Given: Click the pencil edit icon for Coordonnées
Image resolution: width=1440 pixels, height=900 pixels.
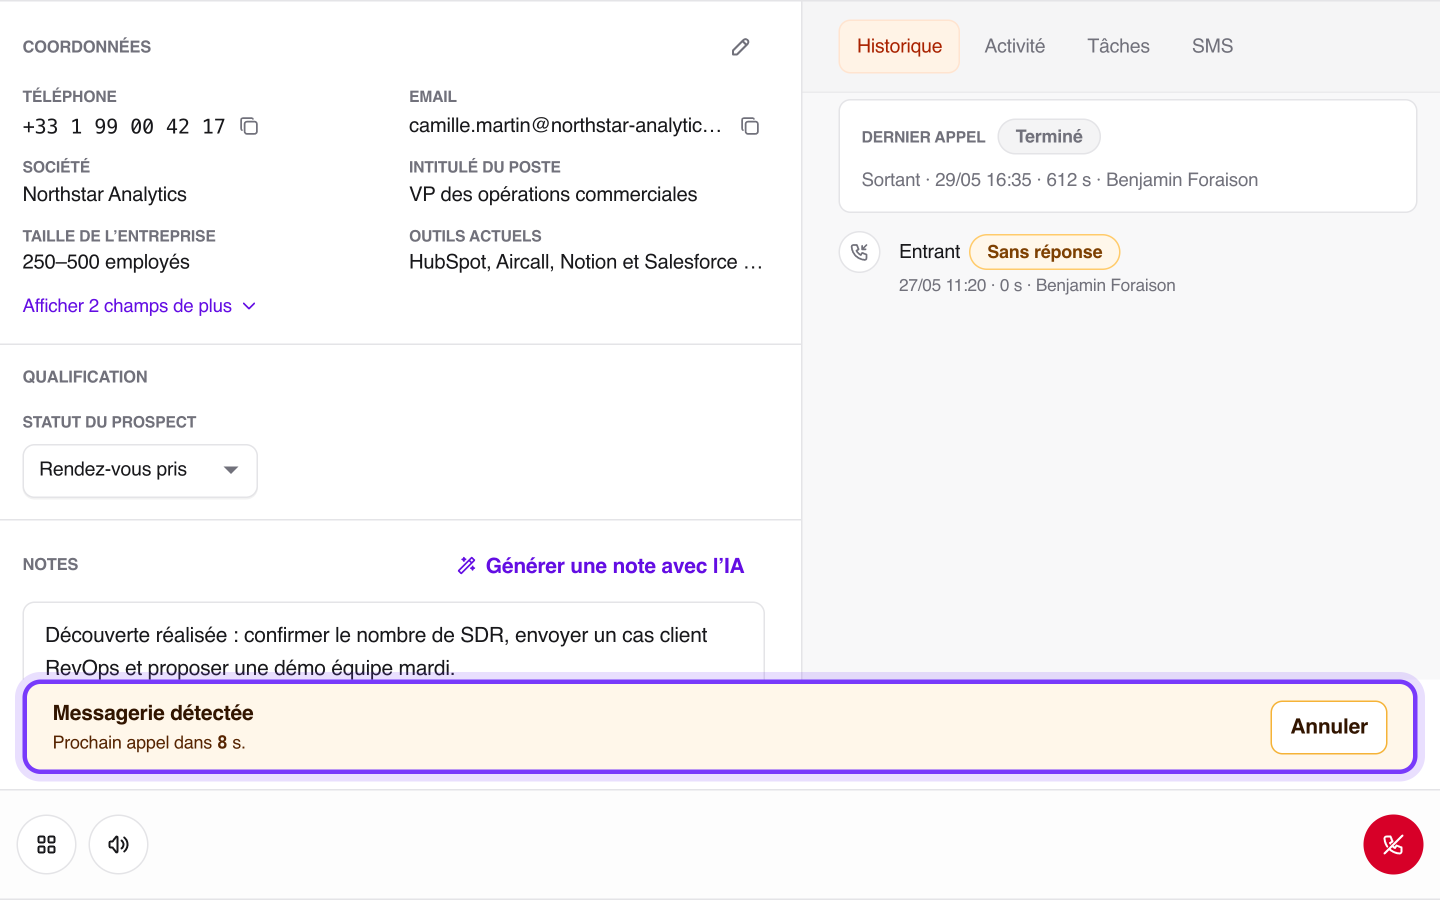Looking at the screenshot, I should pos(740,47).
